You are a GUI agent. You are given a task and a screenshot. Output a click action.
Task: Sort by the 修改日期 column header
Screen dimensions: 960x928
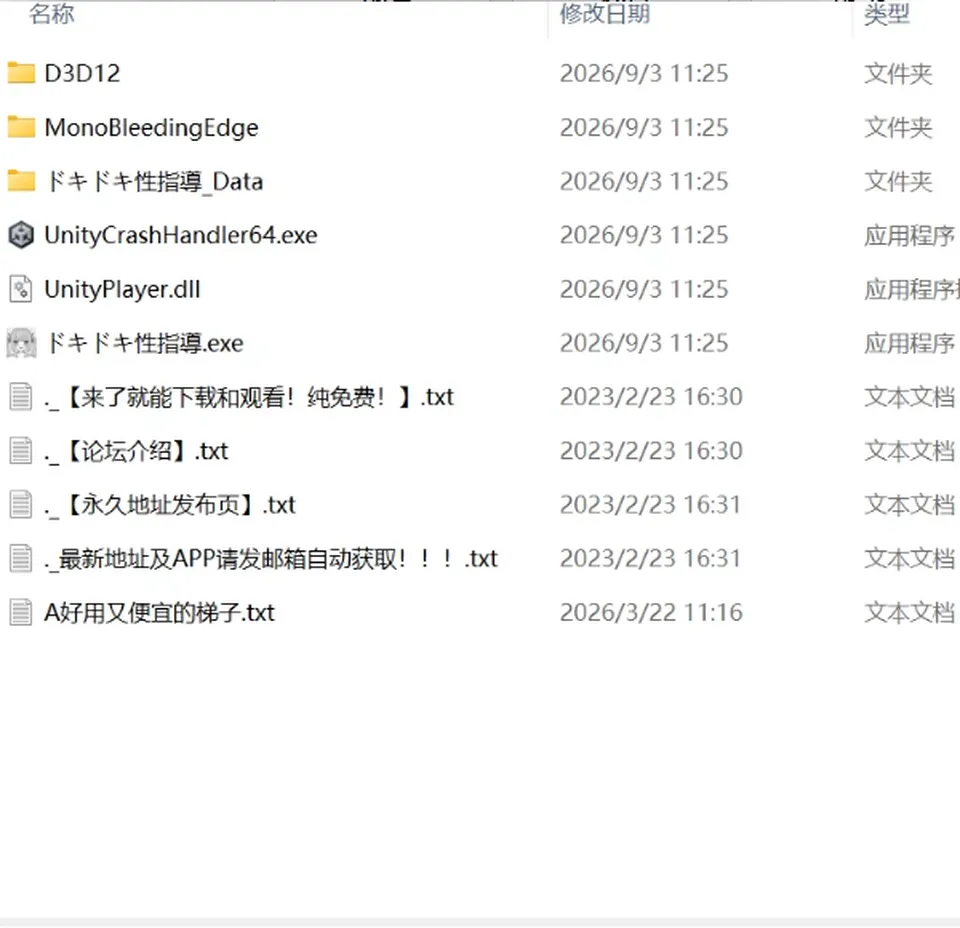[605, 13]
